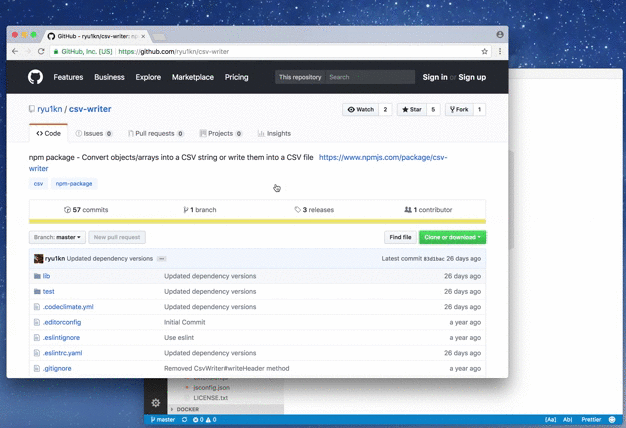Open the .eslintignore file
Viewport: 626px width, 428px height.
point(61,337)
